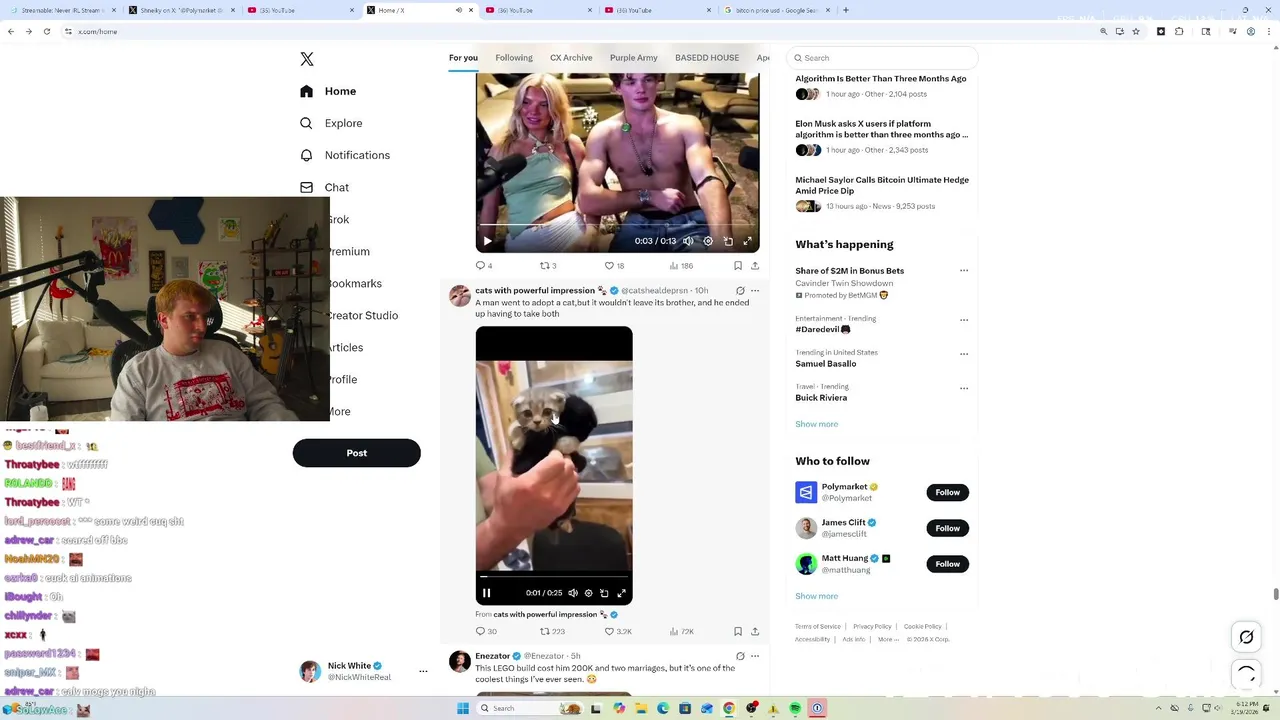The height and width of the screenshot is (720, 1280).
Task: Open options for #Daredevil trend
Action: pos(964,320)
